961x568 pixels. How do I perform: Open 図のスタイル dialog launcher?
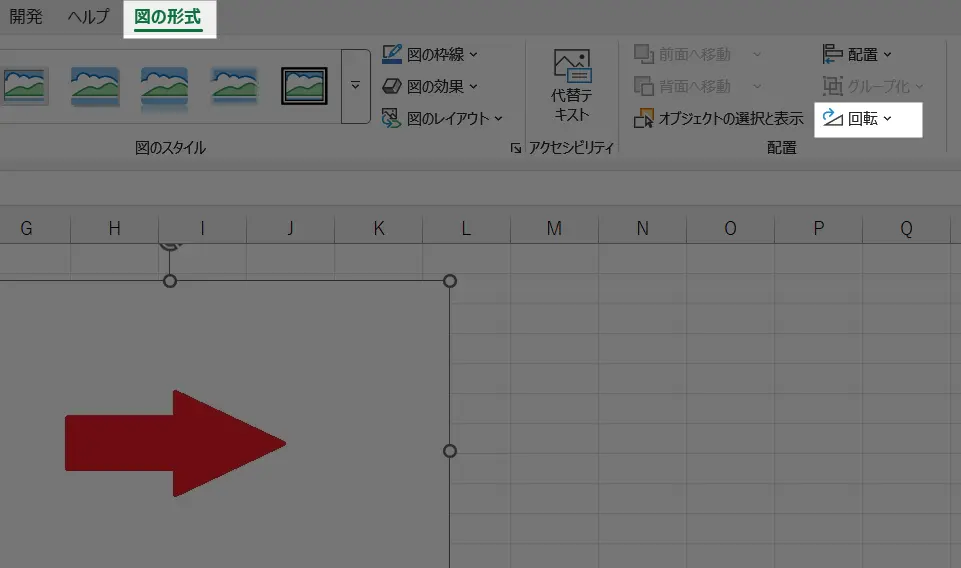tap(515, 148)
